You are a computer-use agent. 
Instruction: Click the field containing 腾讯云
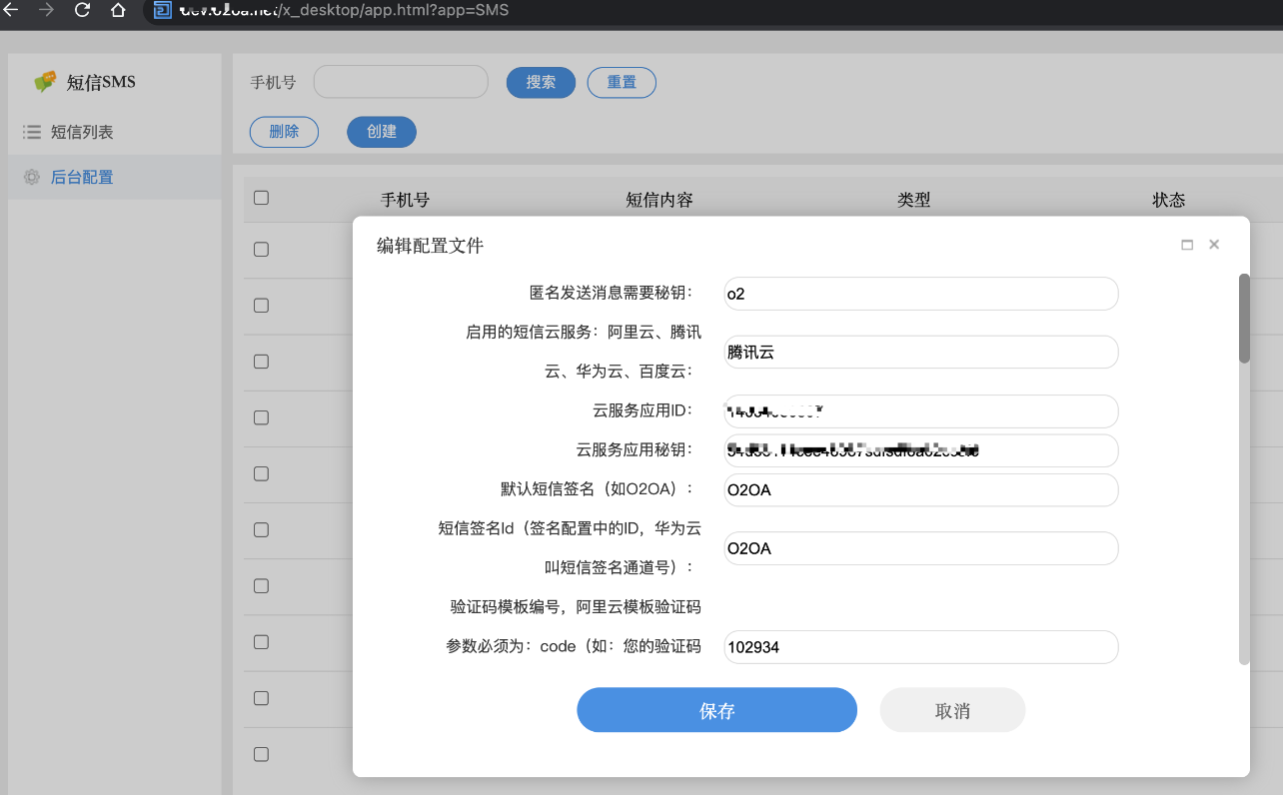pos(921,352)
